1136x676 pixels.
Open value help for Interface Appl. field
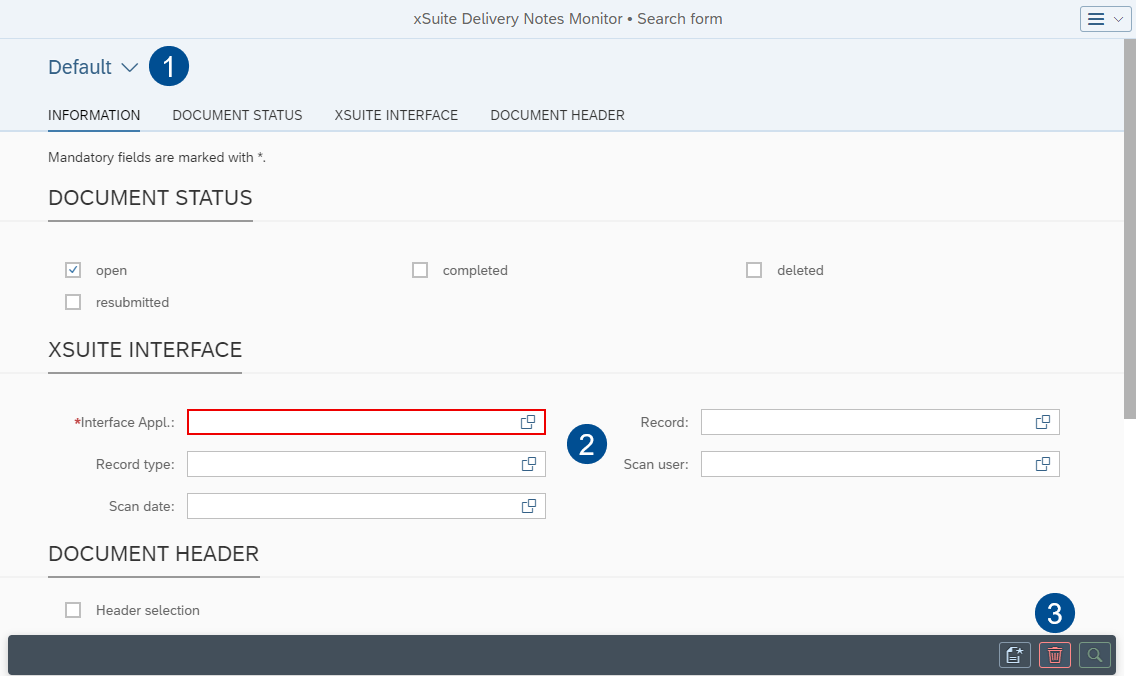click(528, 422)
